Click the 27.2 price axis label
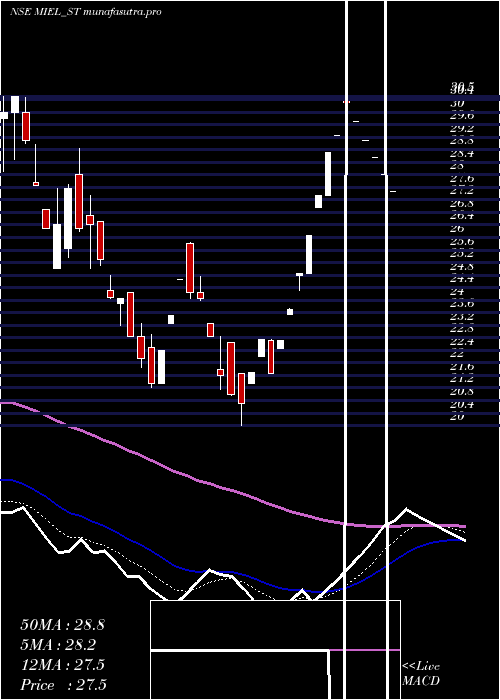 (x=462, y=191)
